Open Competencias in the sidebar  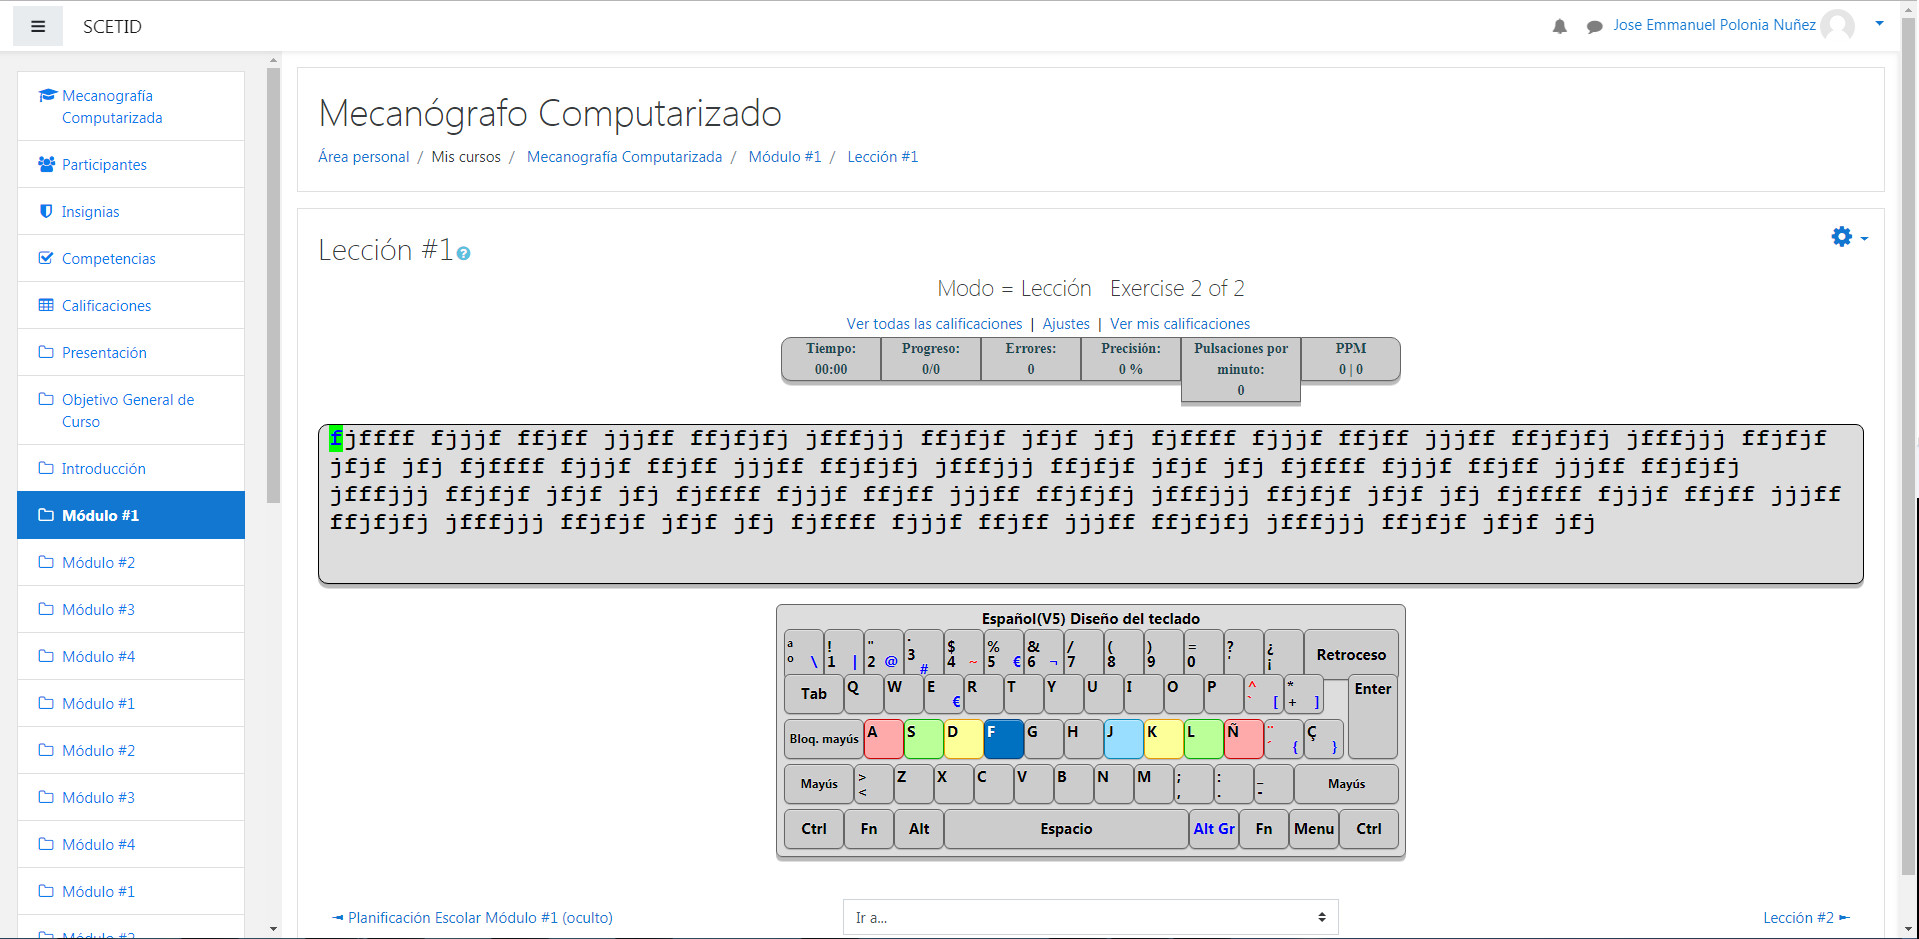(108, 259)
